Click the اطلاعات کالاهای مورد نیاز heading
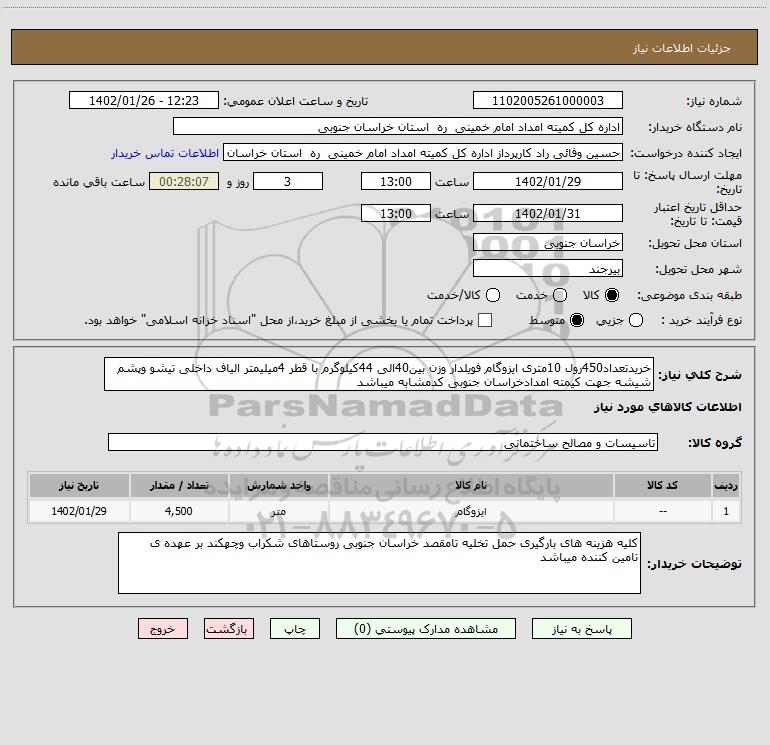 (668, 407)
